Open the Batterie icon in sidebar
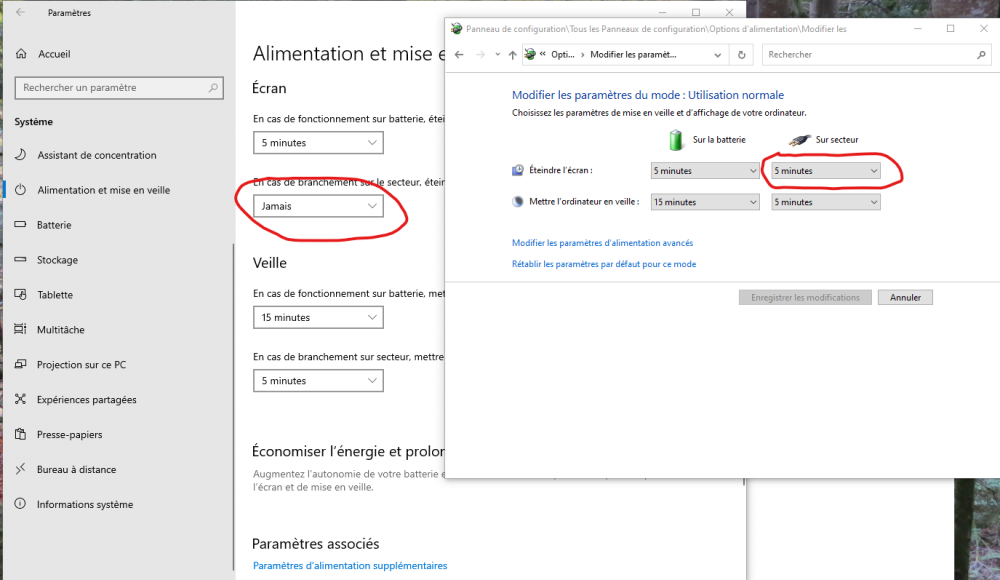1000x580 pixels. [x=20, y=225]
